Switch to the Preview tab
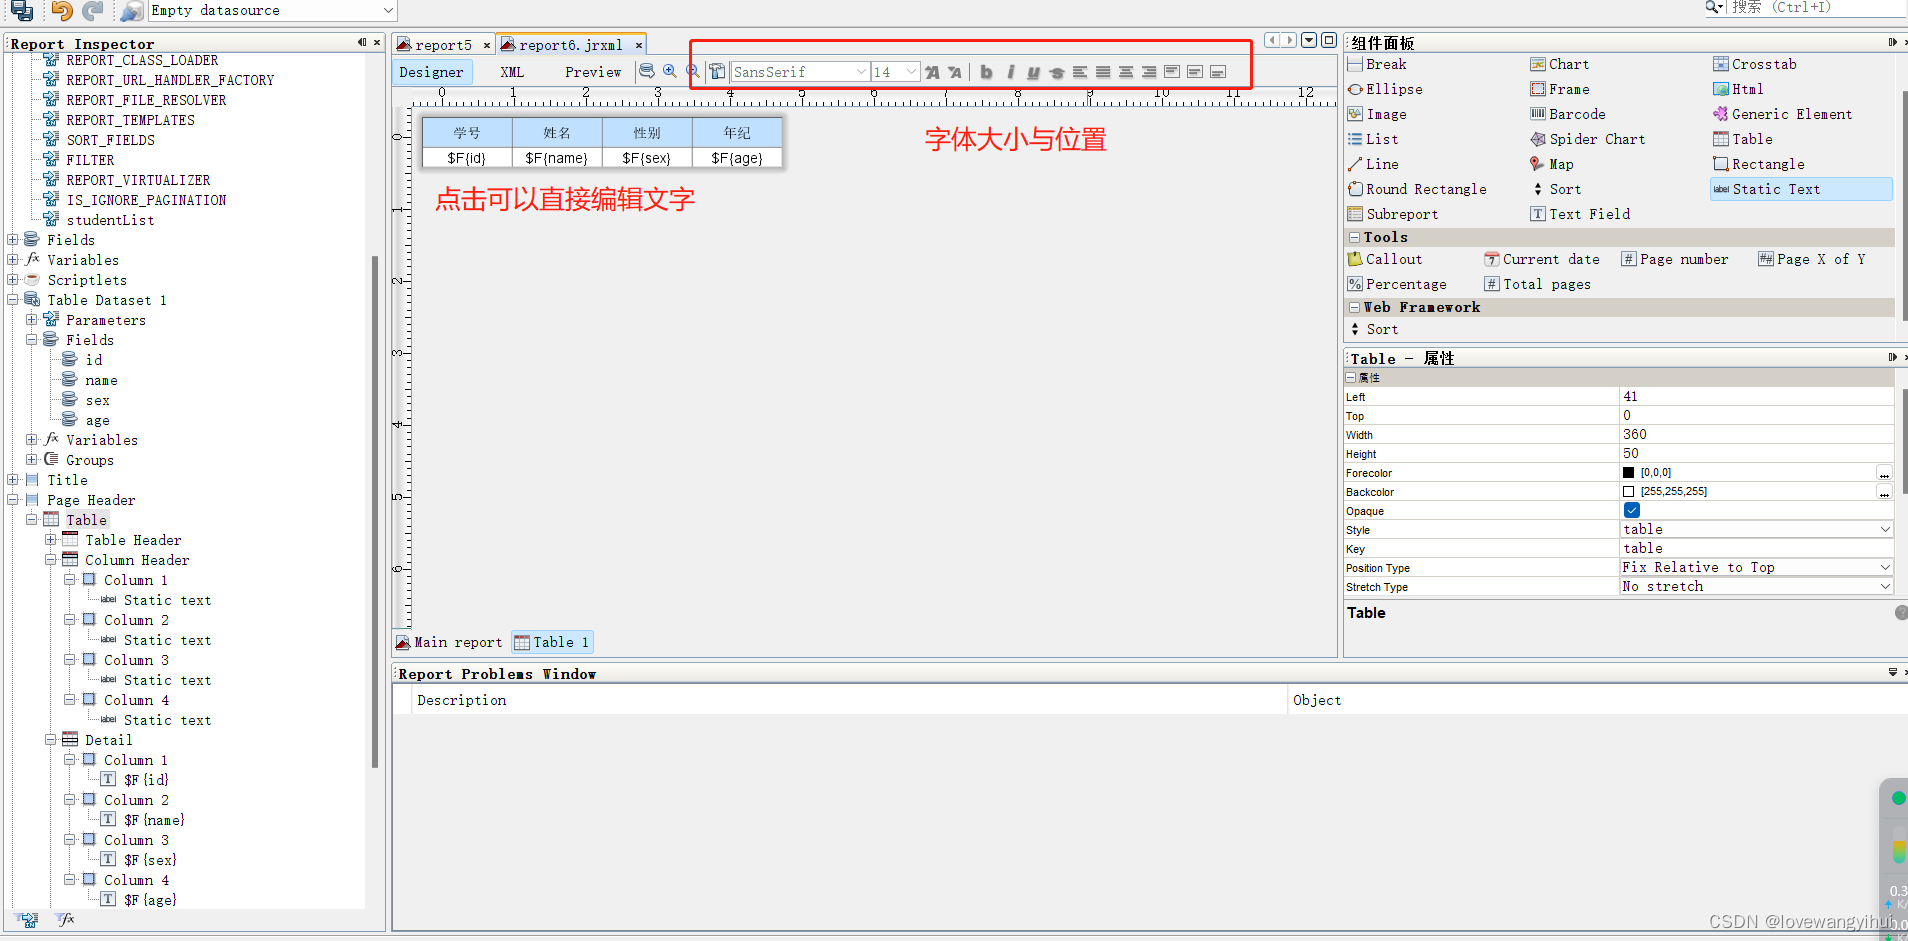The image size is (1908, 941). click(593, 72)
